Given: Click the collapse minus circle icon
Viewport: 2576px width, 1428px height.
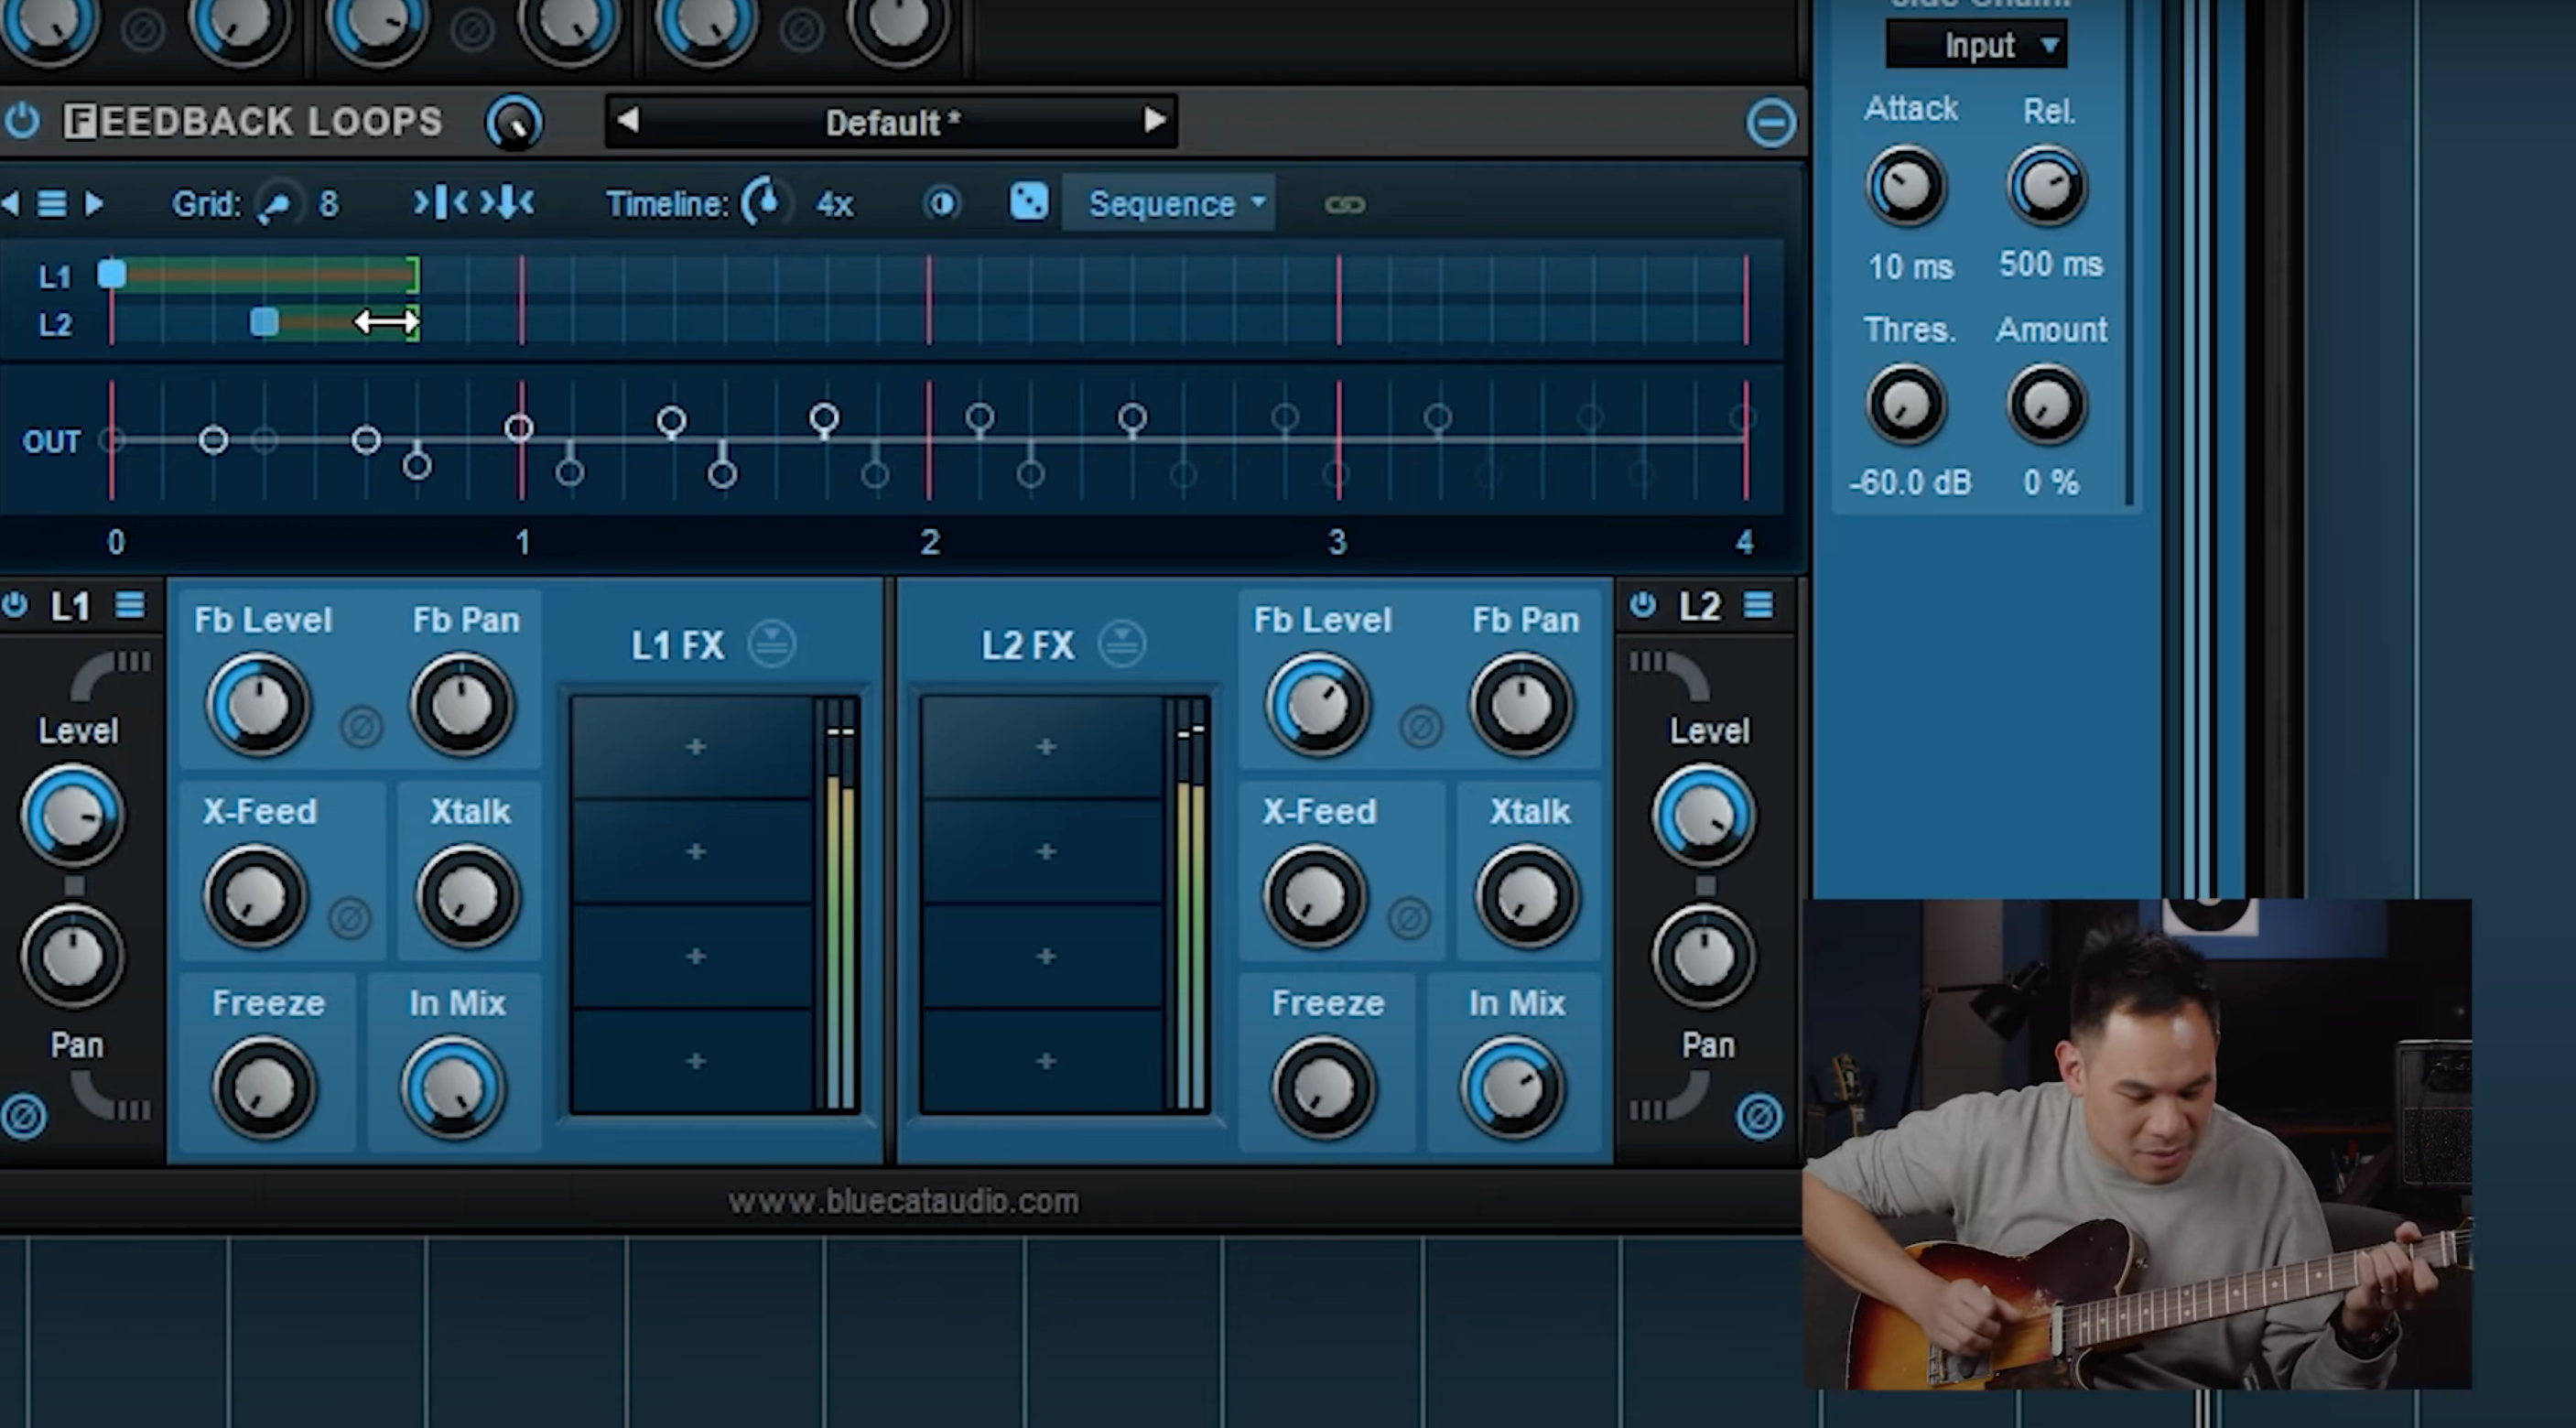Looking at the screenshot, I should (1770, 123).
